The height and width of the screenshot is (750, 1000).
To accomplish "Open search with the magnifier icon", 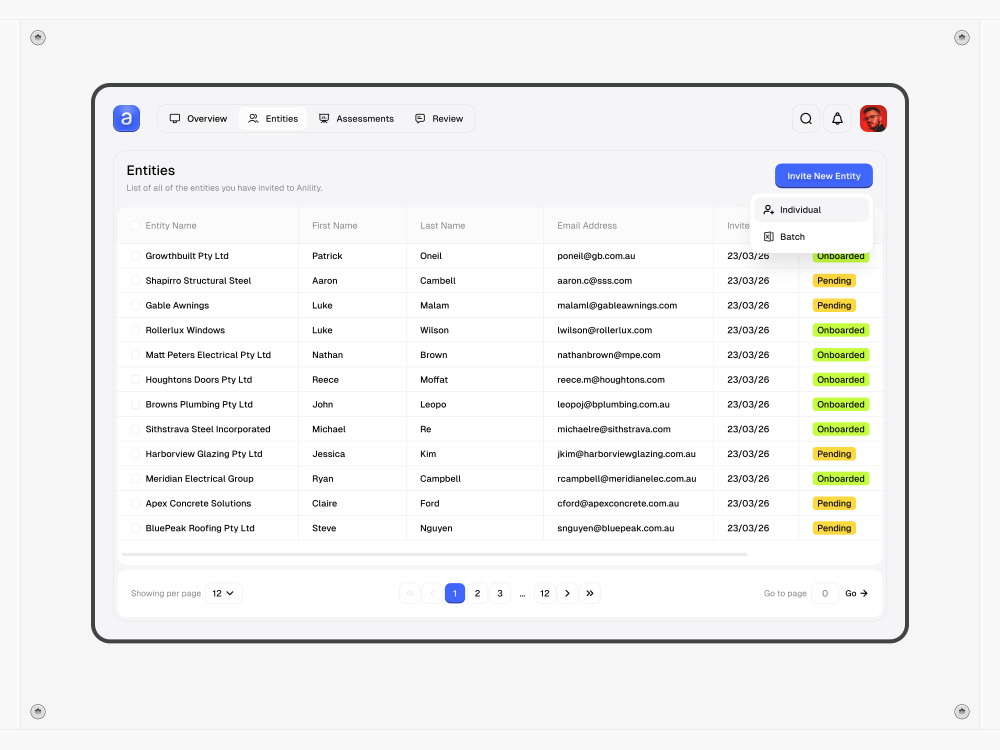I will 805,119.
